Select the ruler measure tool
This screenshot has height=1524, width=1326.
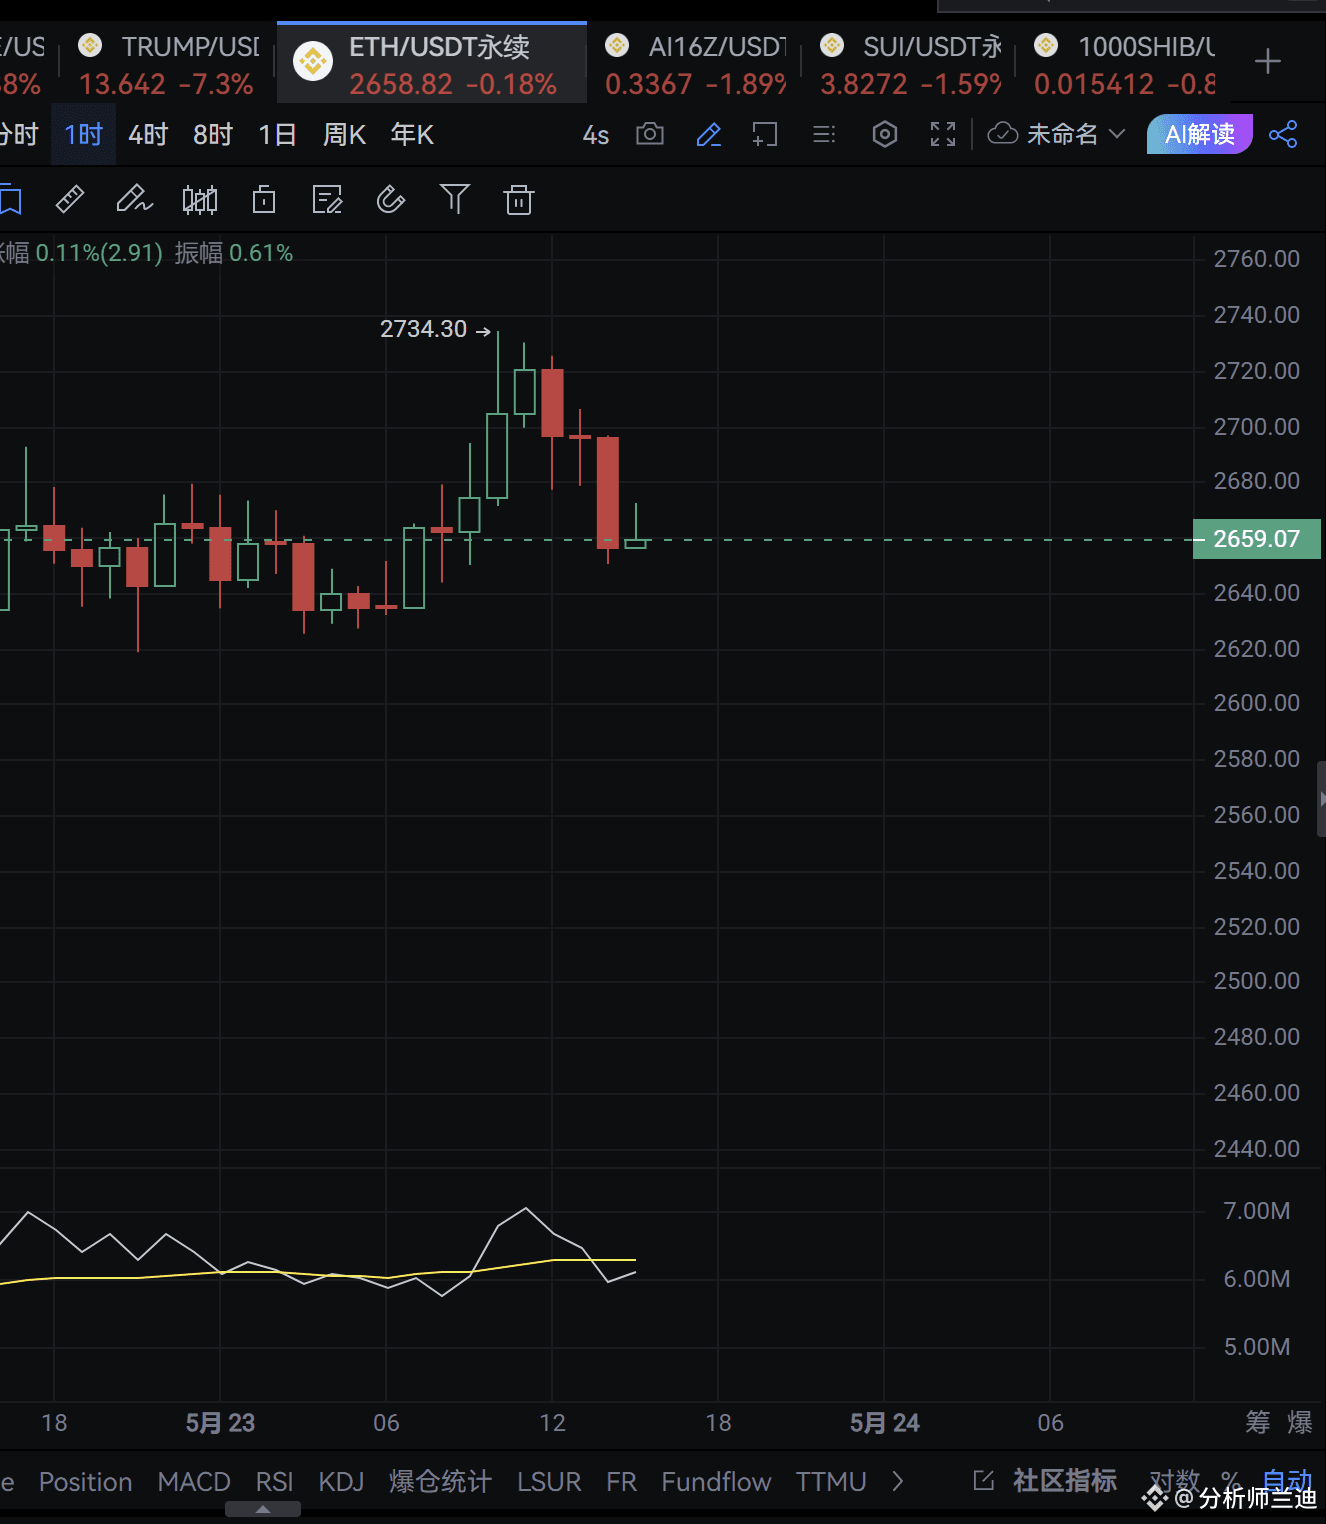(x=69, y=200)
